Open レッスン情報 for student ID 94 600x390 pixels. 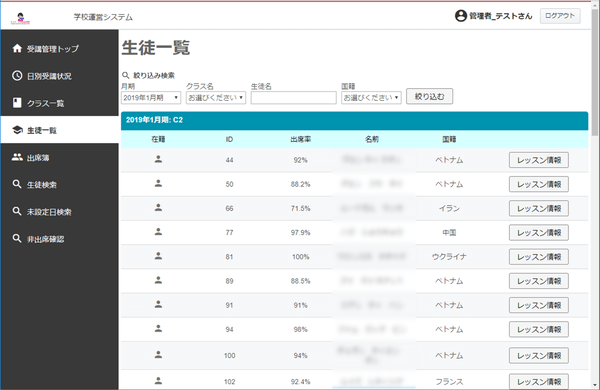point(539,329)
